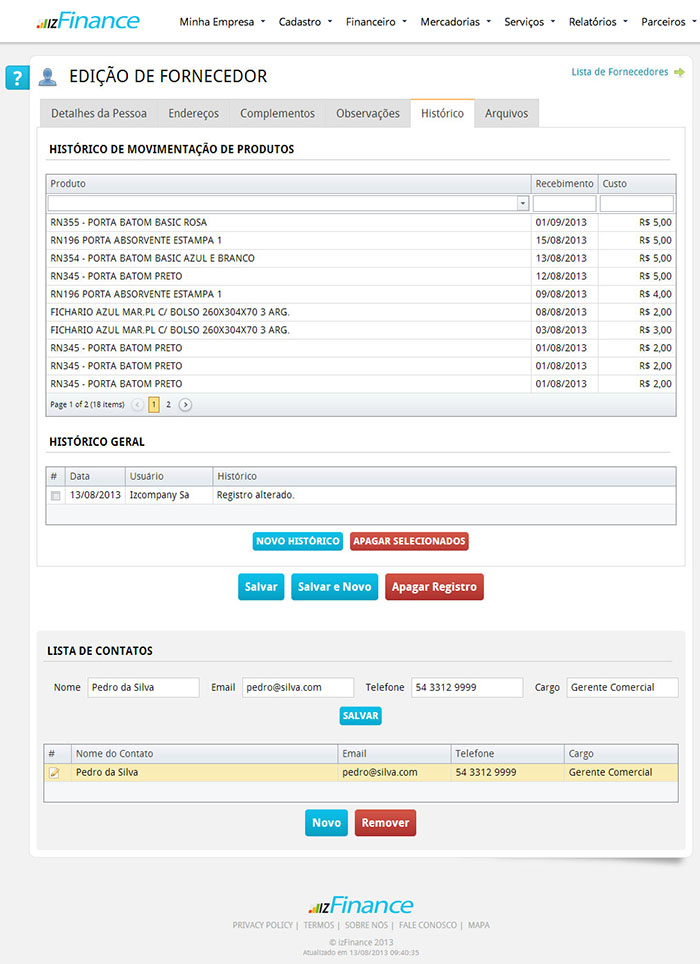The image size is (700, 964).
Task: Click the edit icon for Pedro da Silva
Action: 55,773
